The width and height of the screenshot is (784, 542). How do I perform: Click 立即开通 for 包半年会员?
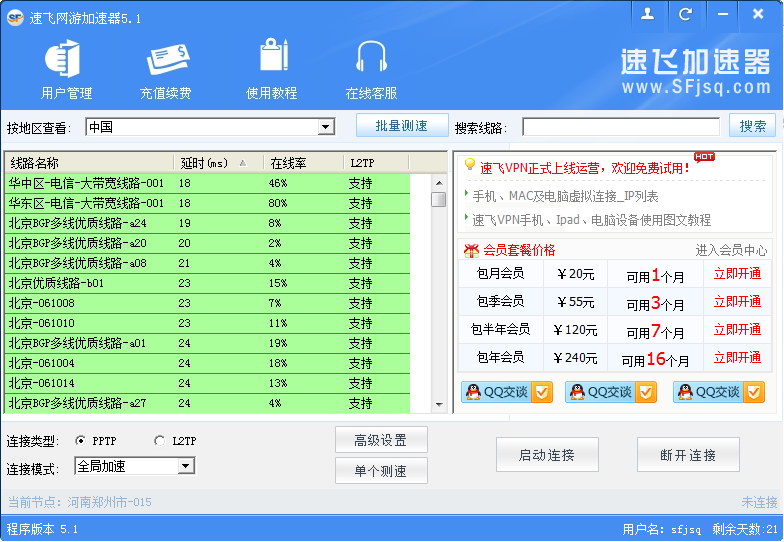point(737,330)
